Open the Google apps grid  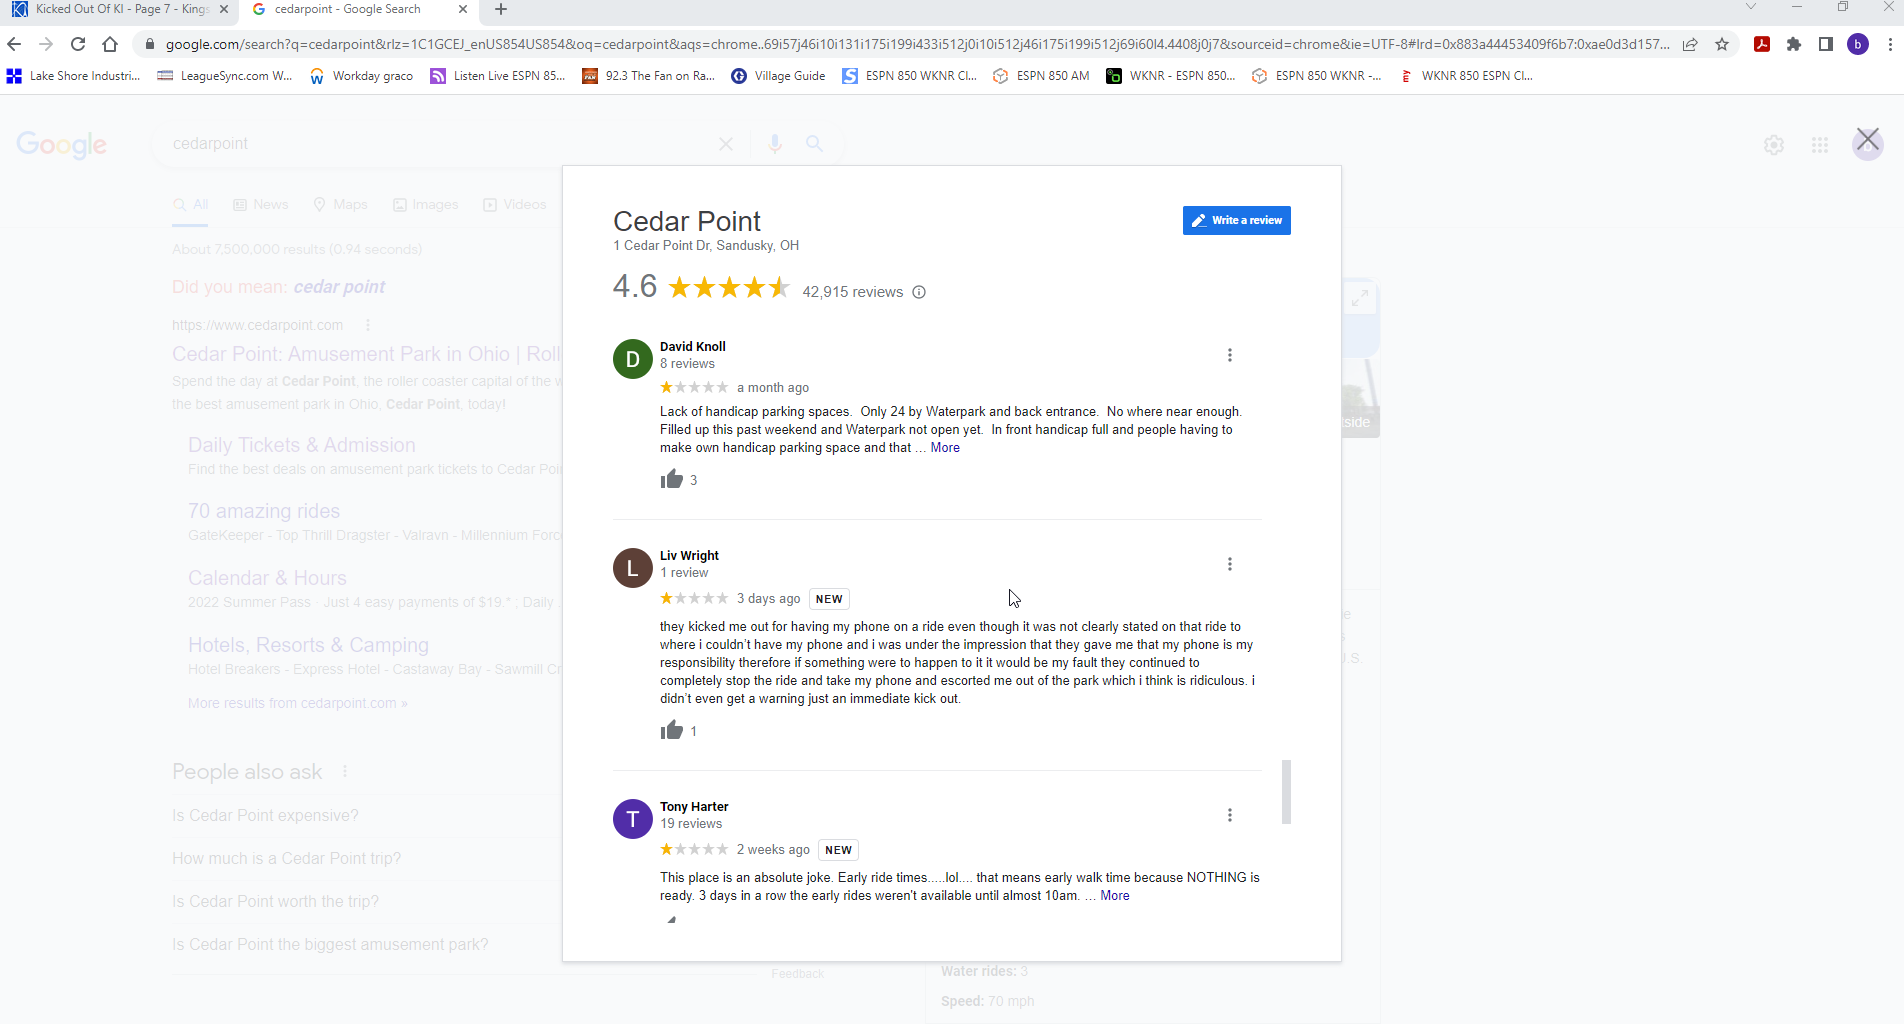pos(1820,145)
